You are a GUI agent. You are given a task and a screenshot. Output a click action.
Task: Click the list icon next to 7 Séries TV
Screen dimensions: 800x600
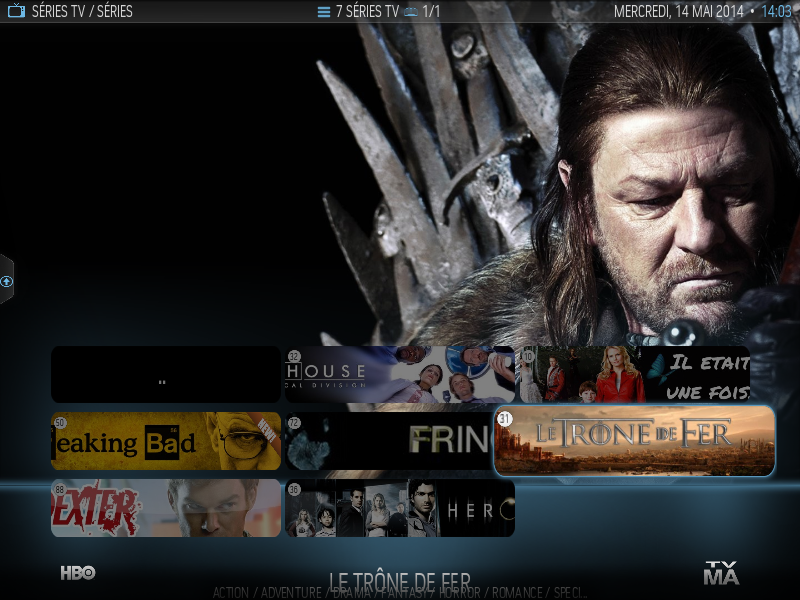(323, 11)
